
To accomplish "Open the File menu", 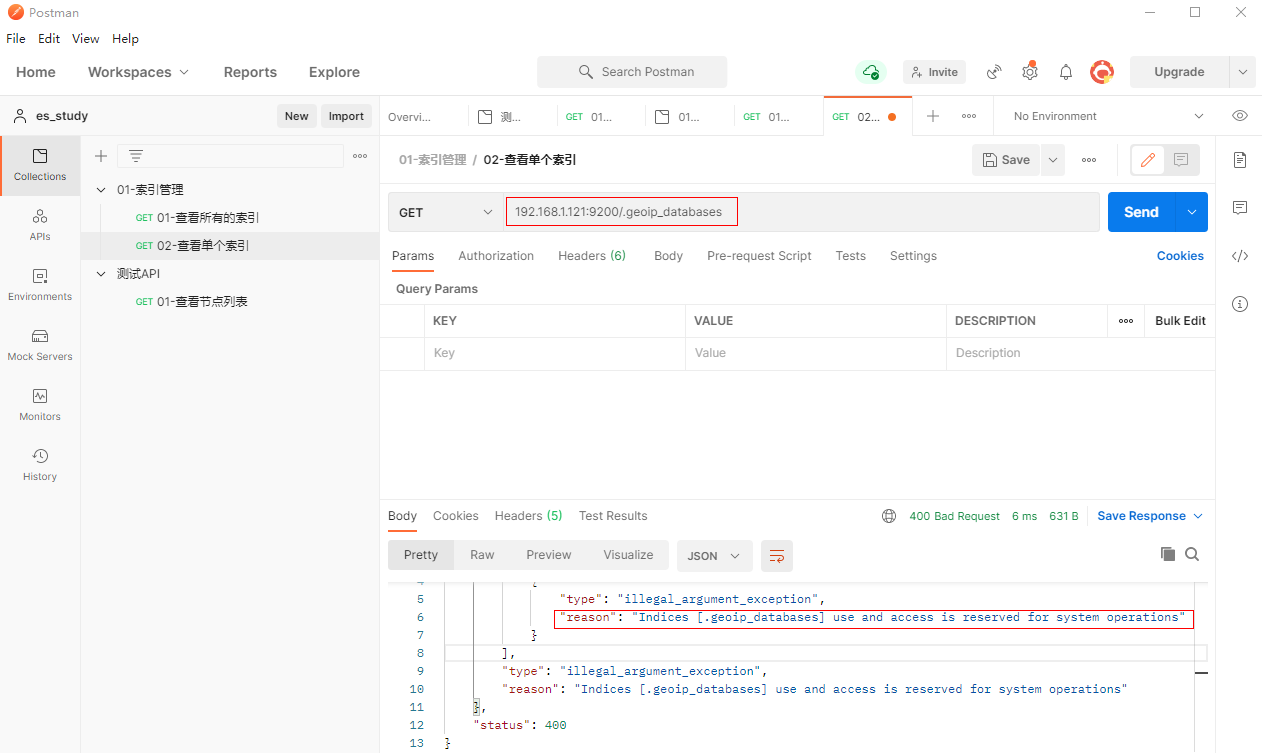I will click(16, 39).
